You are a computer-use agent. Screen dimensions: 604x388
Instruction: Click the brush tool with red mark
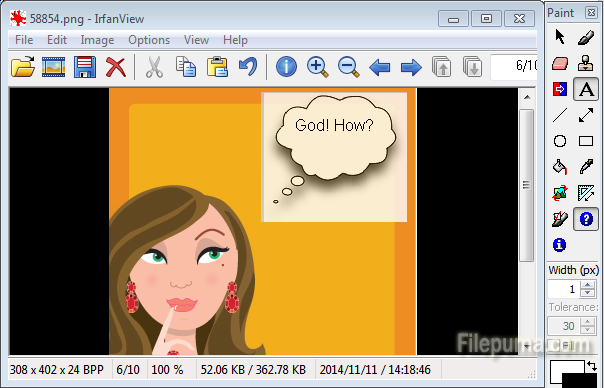tap(560, 219)
